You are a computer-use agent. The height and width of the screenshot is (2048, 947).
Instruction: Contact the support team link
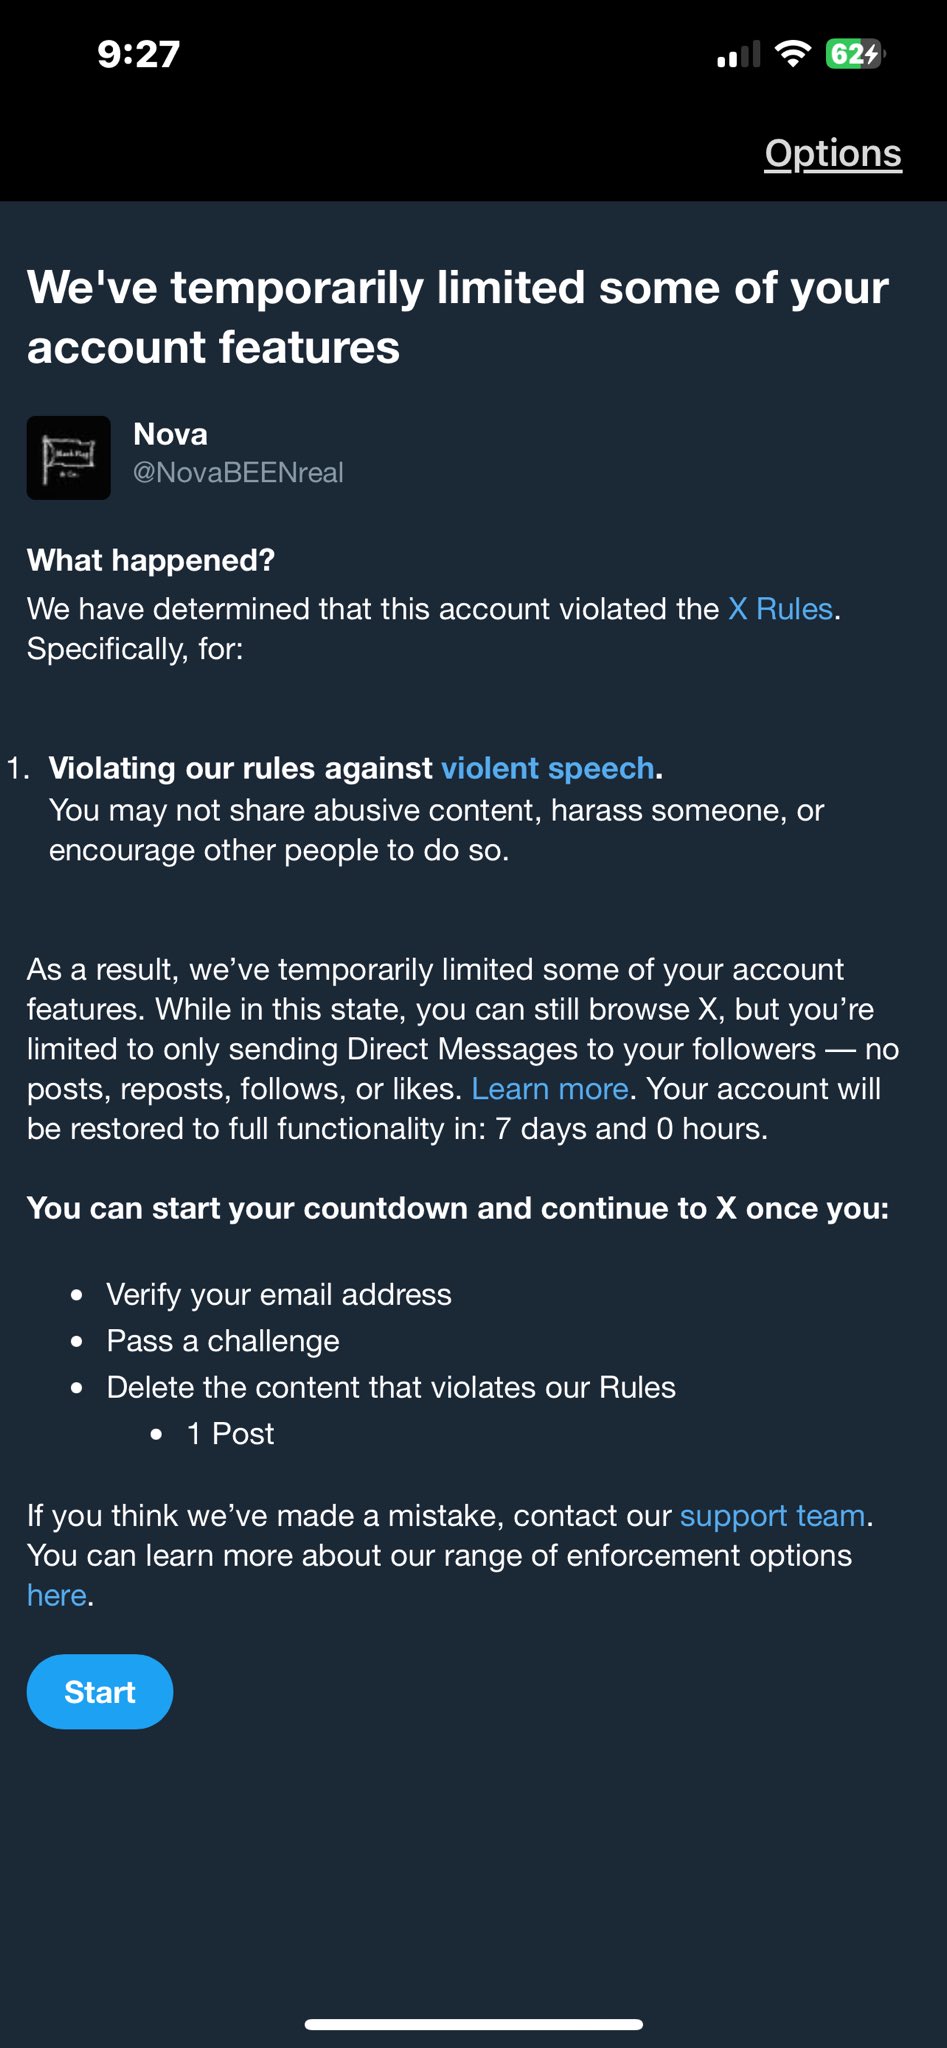(x=772, y=1516)
